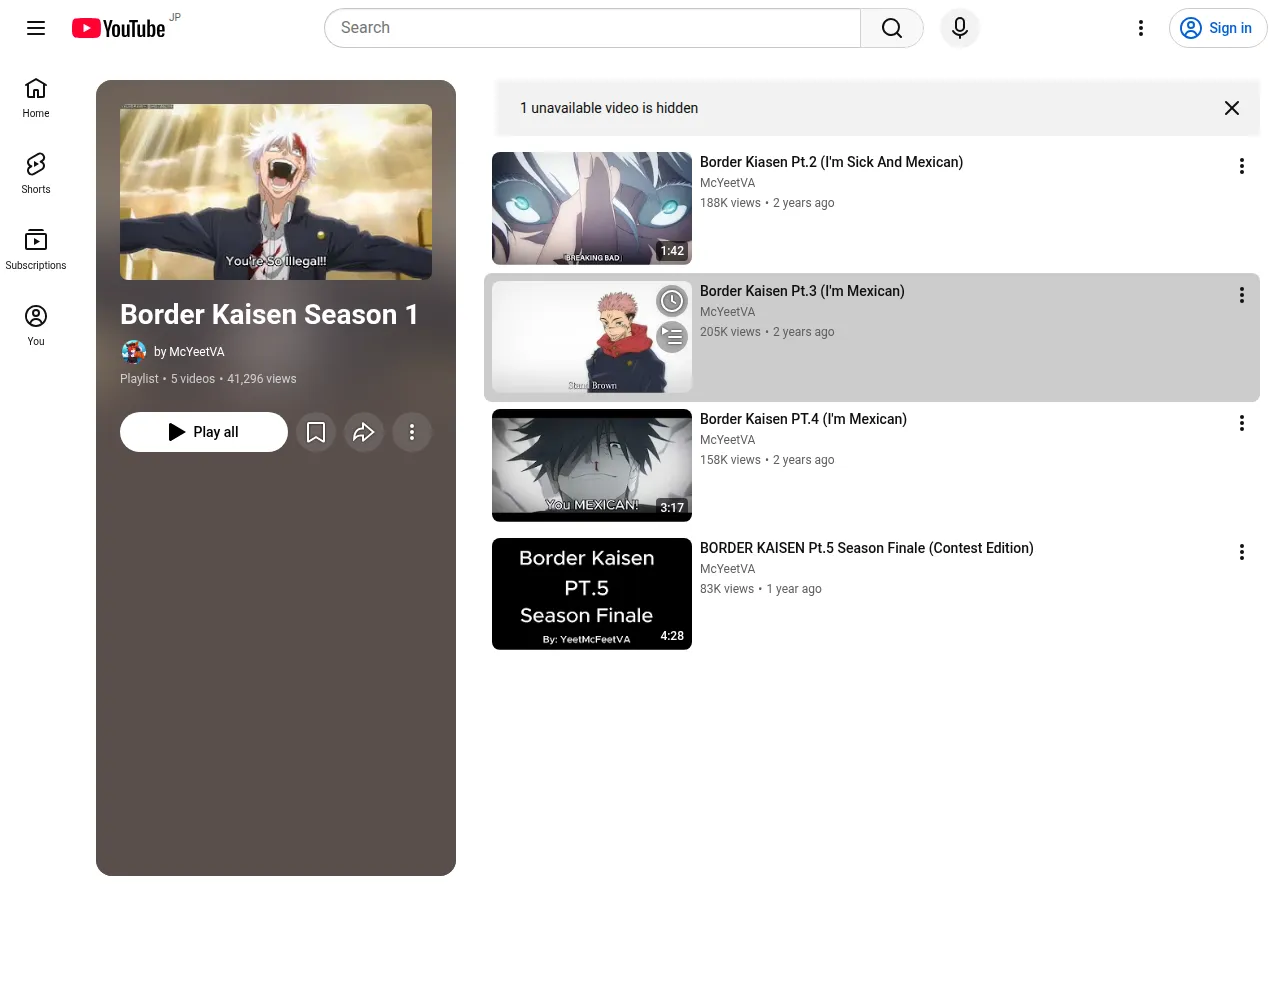The width and height of the screenshot is (1284, 988).
Task: Open action menu for Season Finale video
Action: pyautogui.click(x=1242, y=552)
